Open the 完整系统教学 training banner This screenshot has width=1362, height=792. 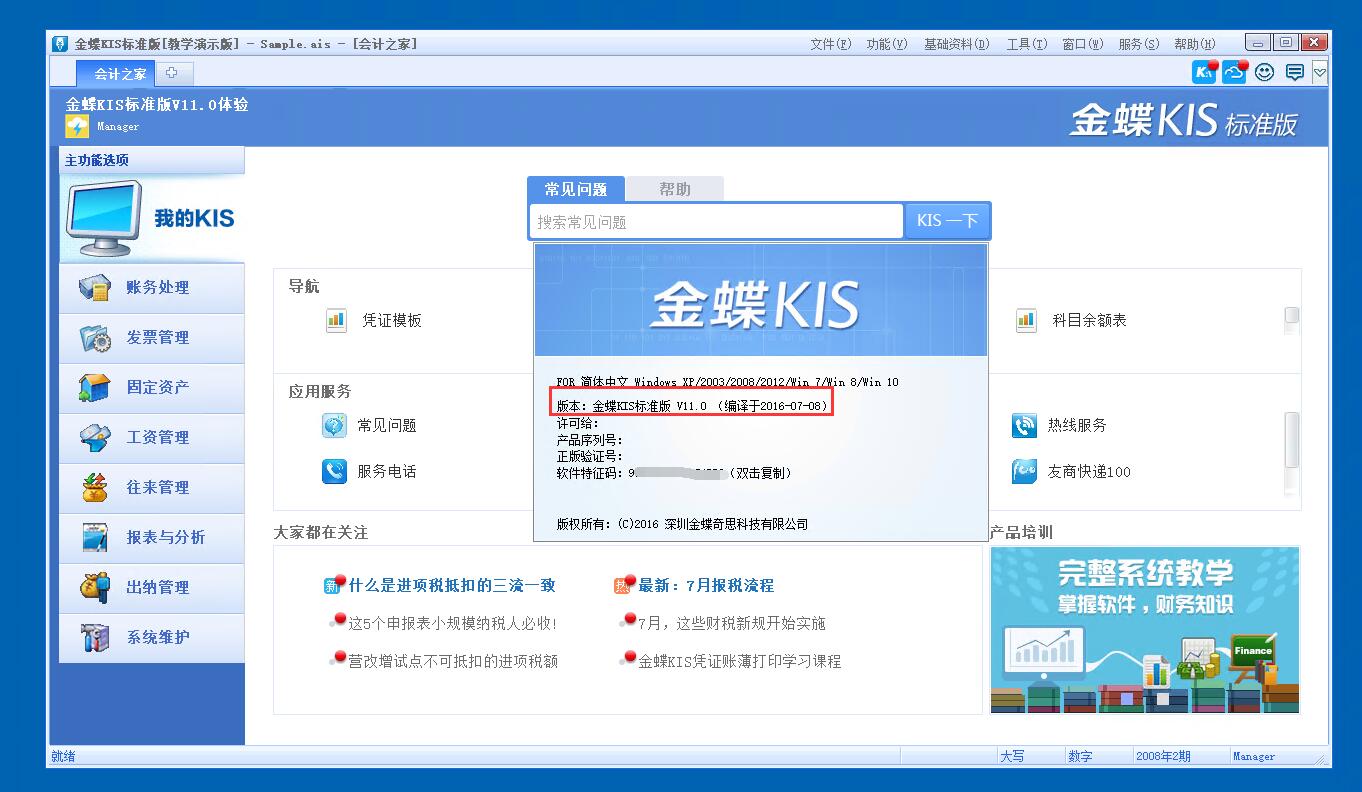click(x=1145, y=630)
